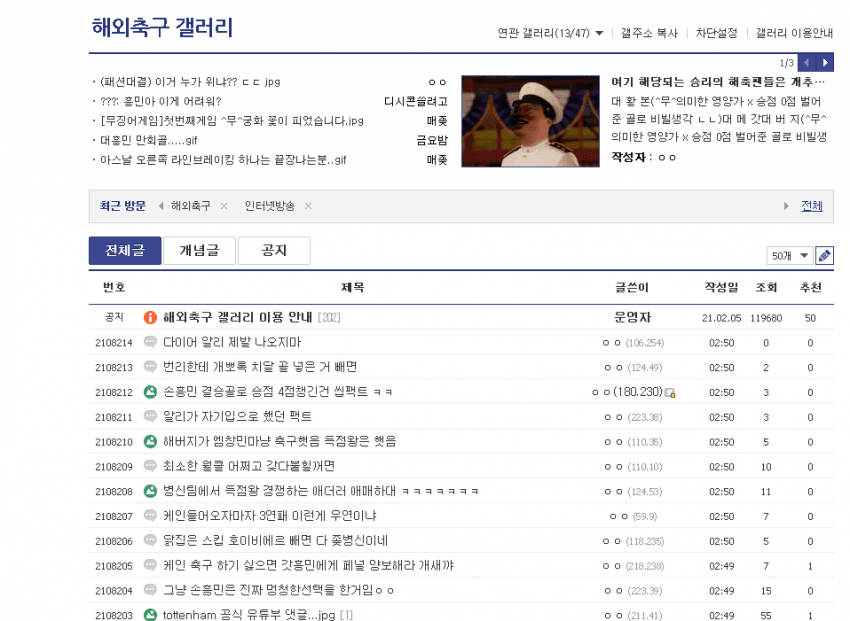This screenshot has width=850, height=621.
Task: Click speech bubble icon of post 2108214
Action: pos(150,342)
